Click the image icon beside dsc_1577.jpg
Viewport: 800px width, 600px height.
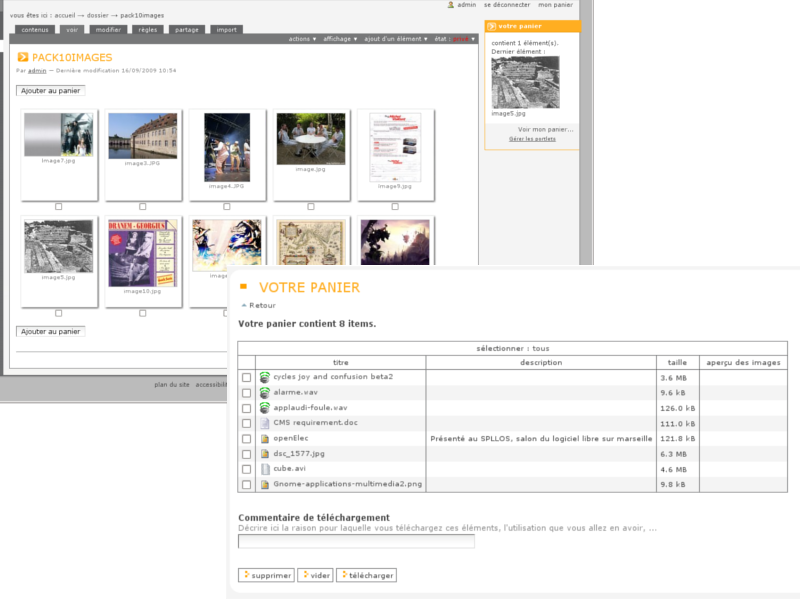(x=265, y=454)
